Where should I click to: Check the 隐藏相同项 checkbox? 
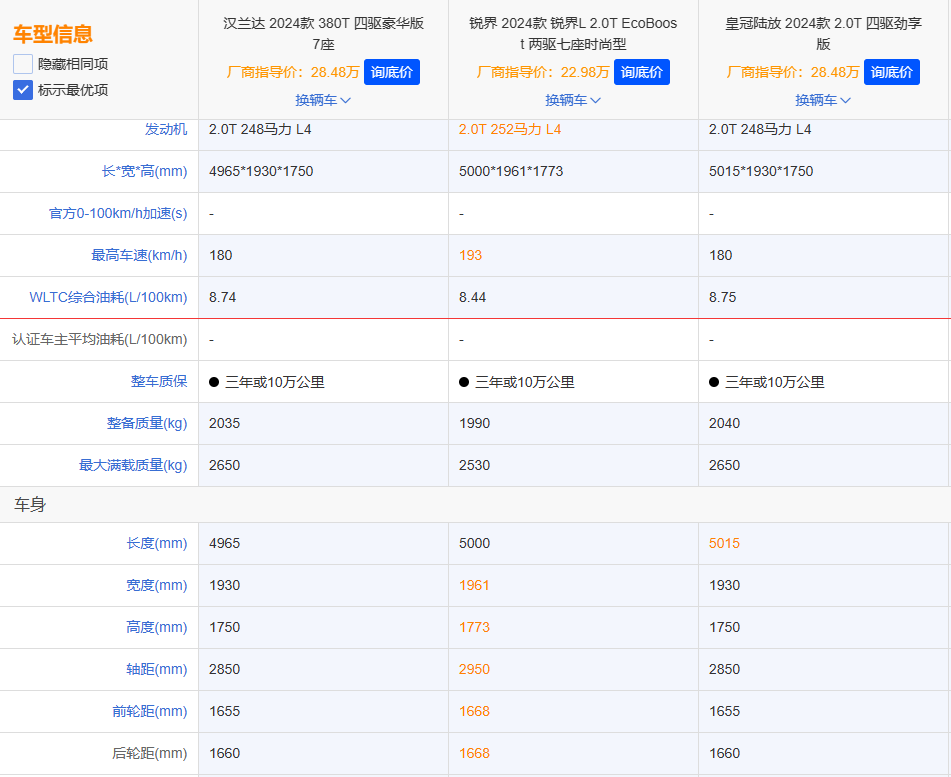(23, 64)
